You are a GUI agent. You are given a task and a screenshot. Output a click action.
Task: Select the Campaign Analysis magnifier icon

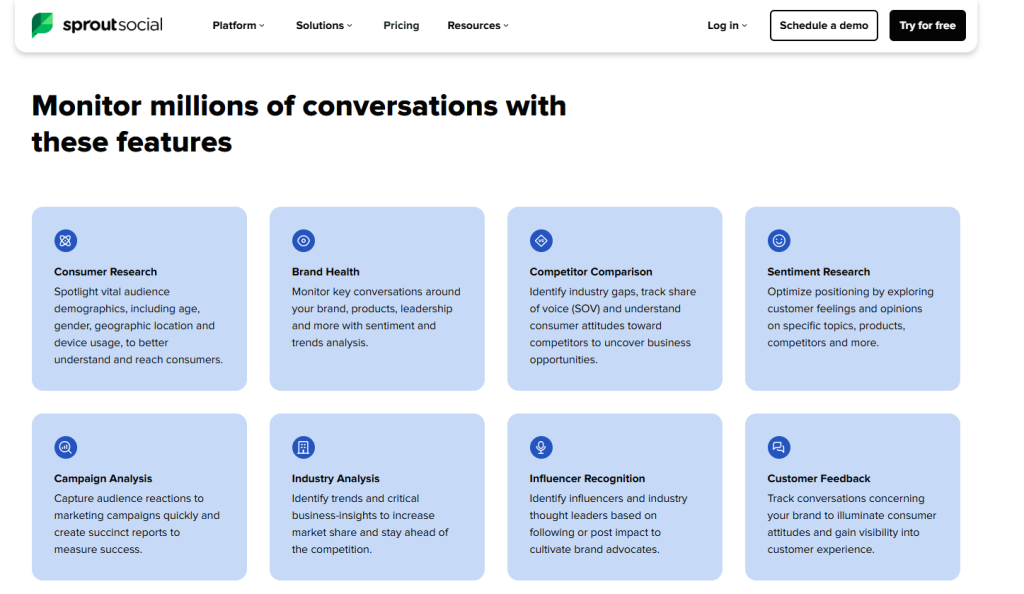coord(65,447)
